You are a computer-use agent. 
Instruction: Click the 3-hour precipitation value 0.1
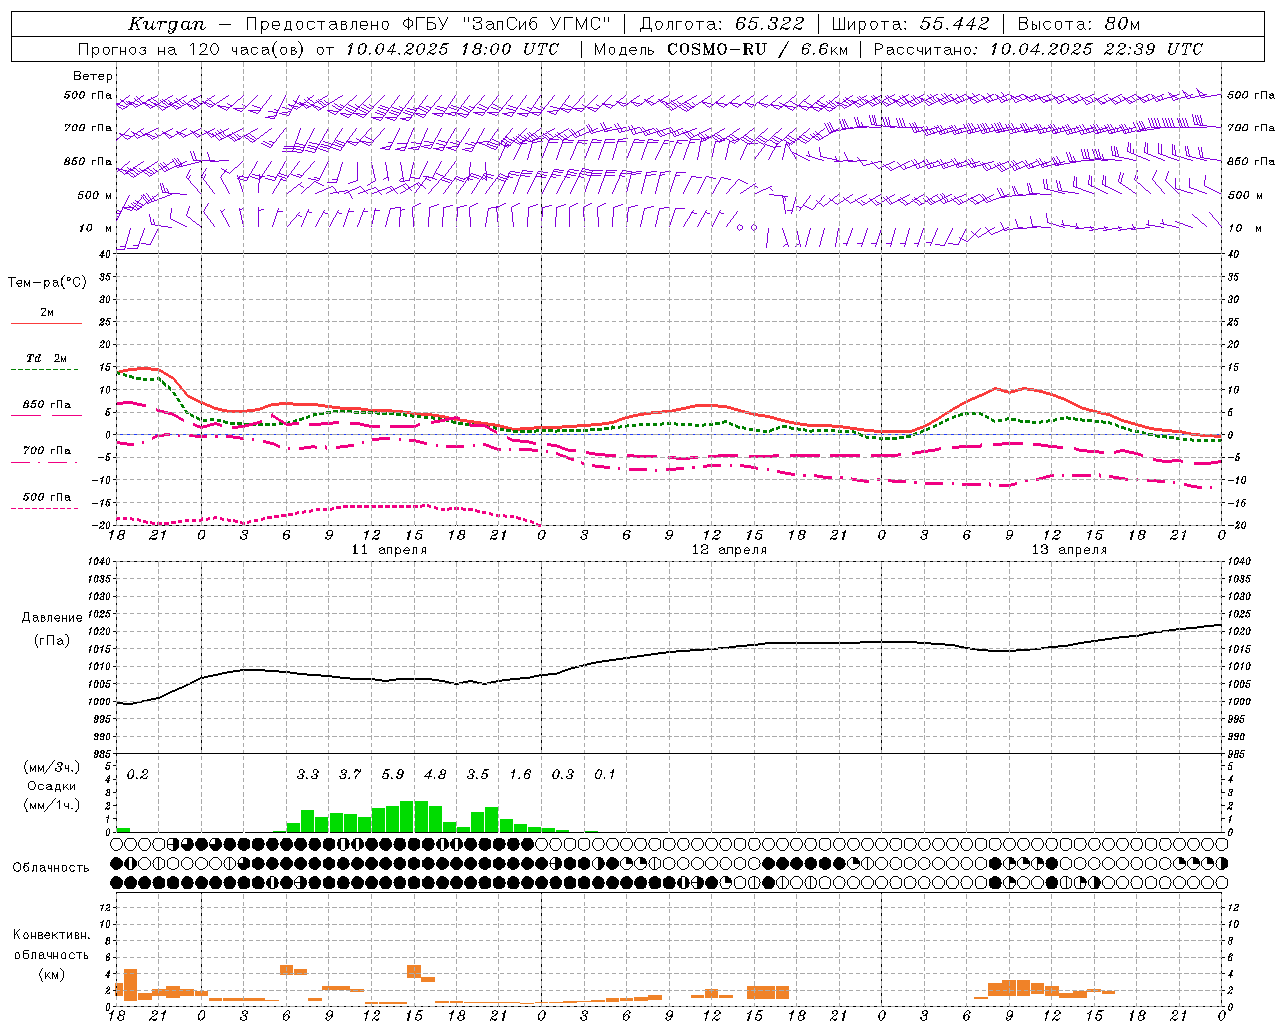pyautogui.click(x=605, y=775)
